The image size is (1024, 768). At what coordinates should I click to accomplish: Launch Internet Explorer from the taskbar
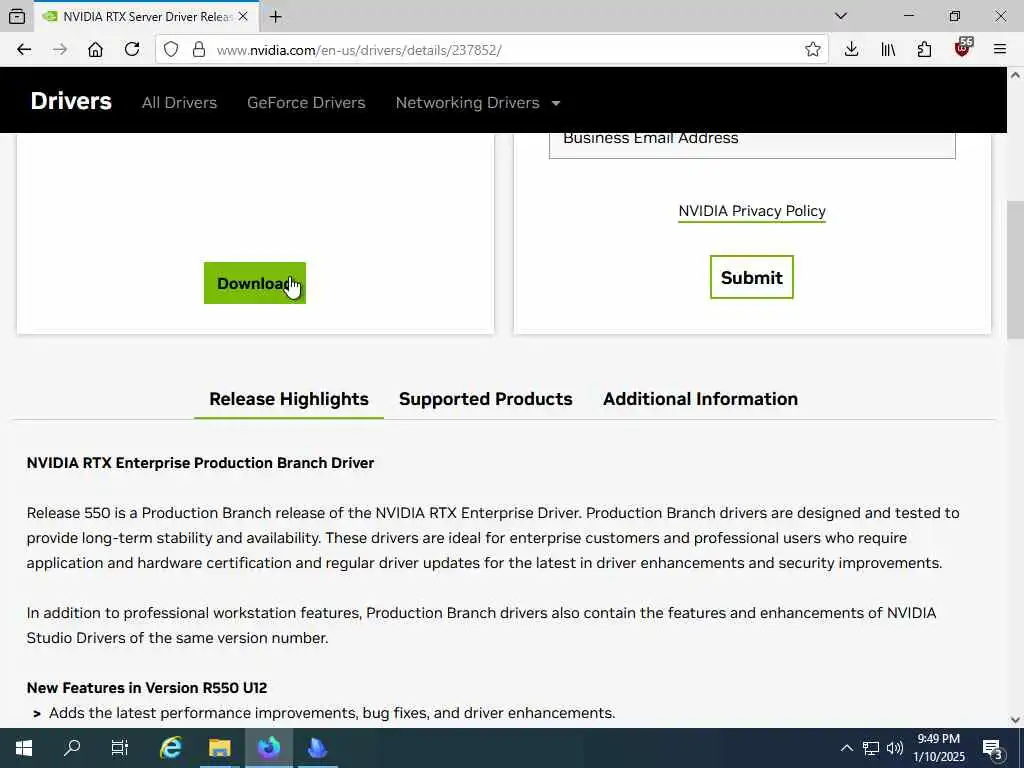[x=170, y=748]
